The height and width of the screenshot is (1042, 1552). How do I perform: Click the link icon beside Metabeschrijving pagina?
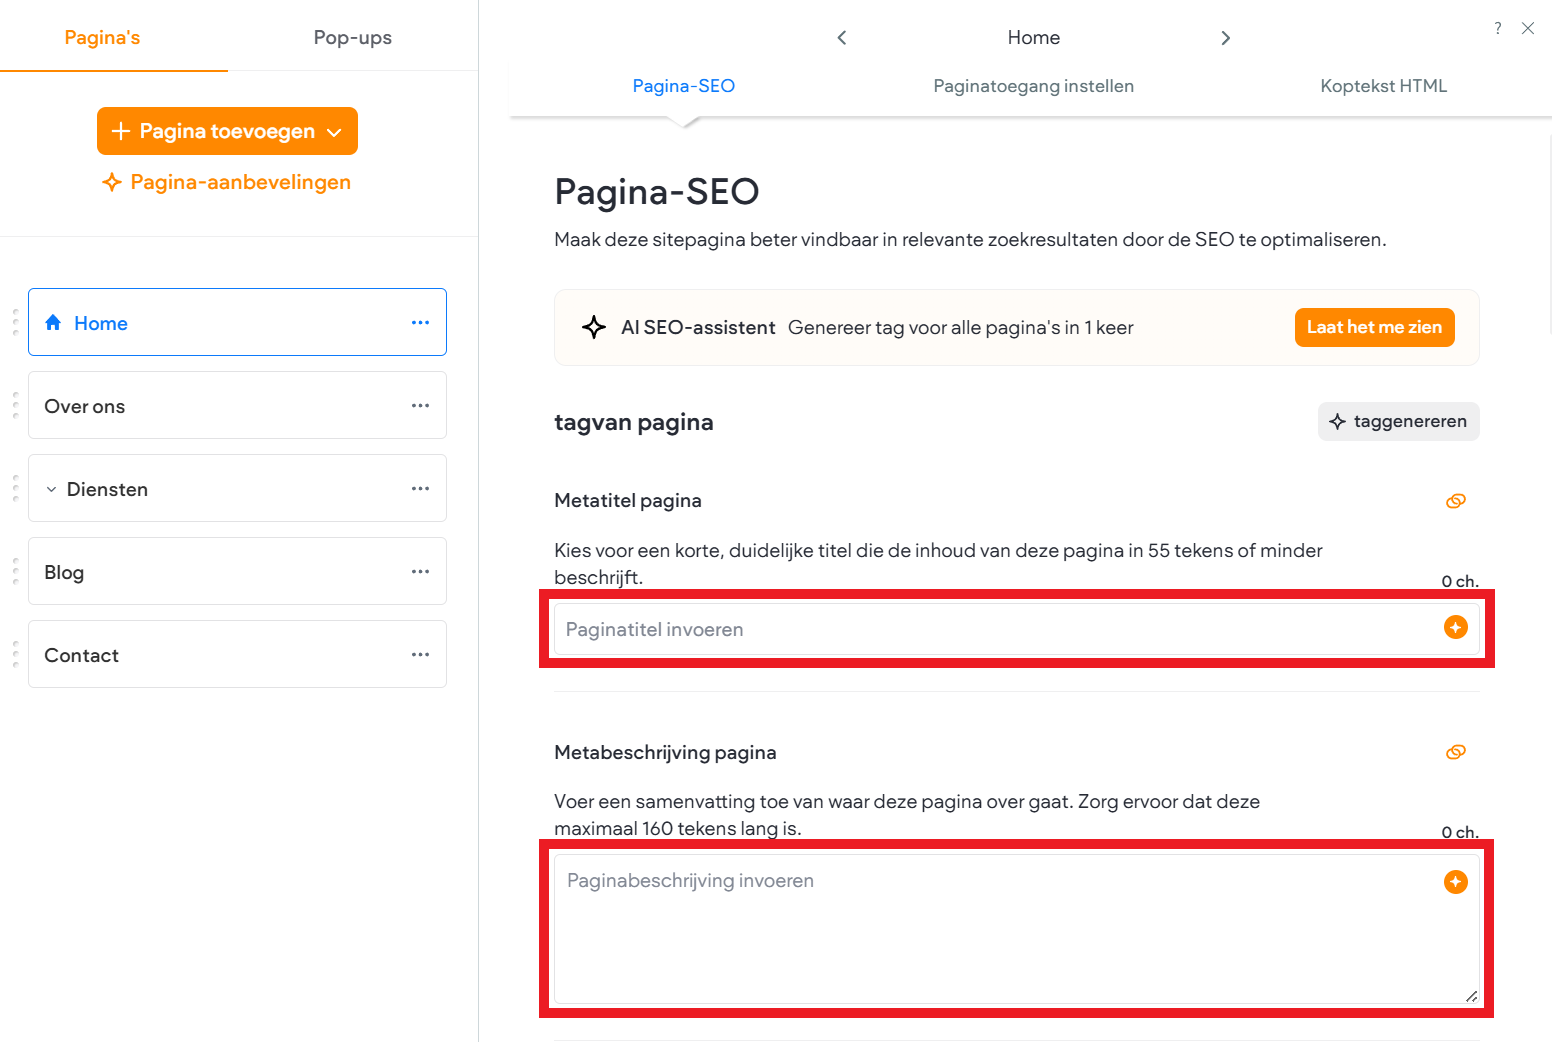1456,752
